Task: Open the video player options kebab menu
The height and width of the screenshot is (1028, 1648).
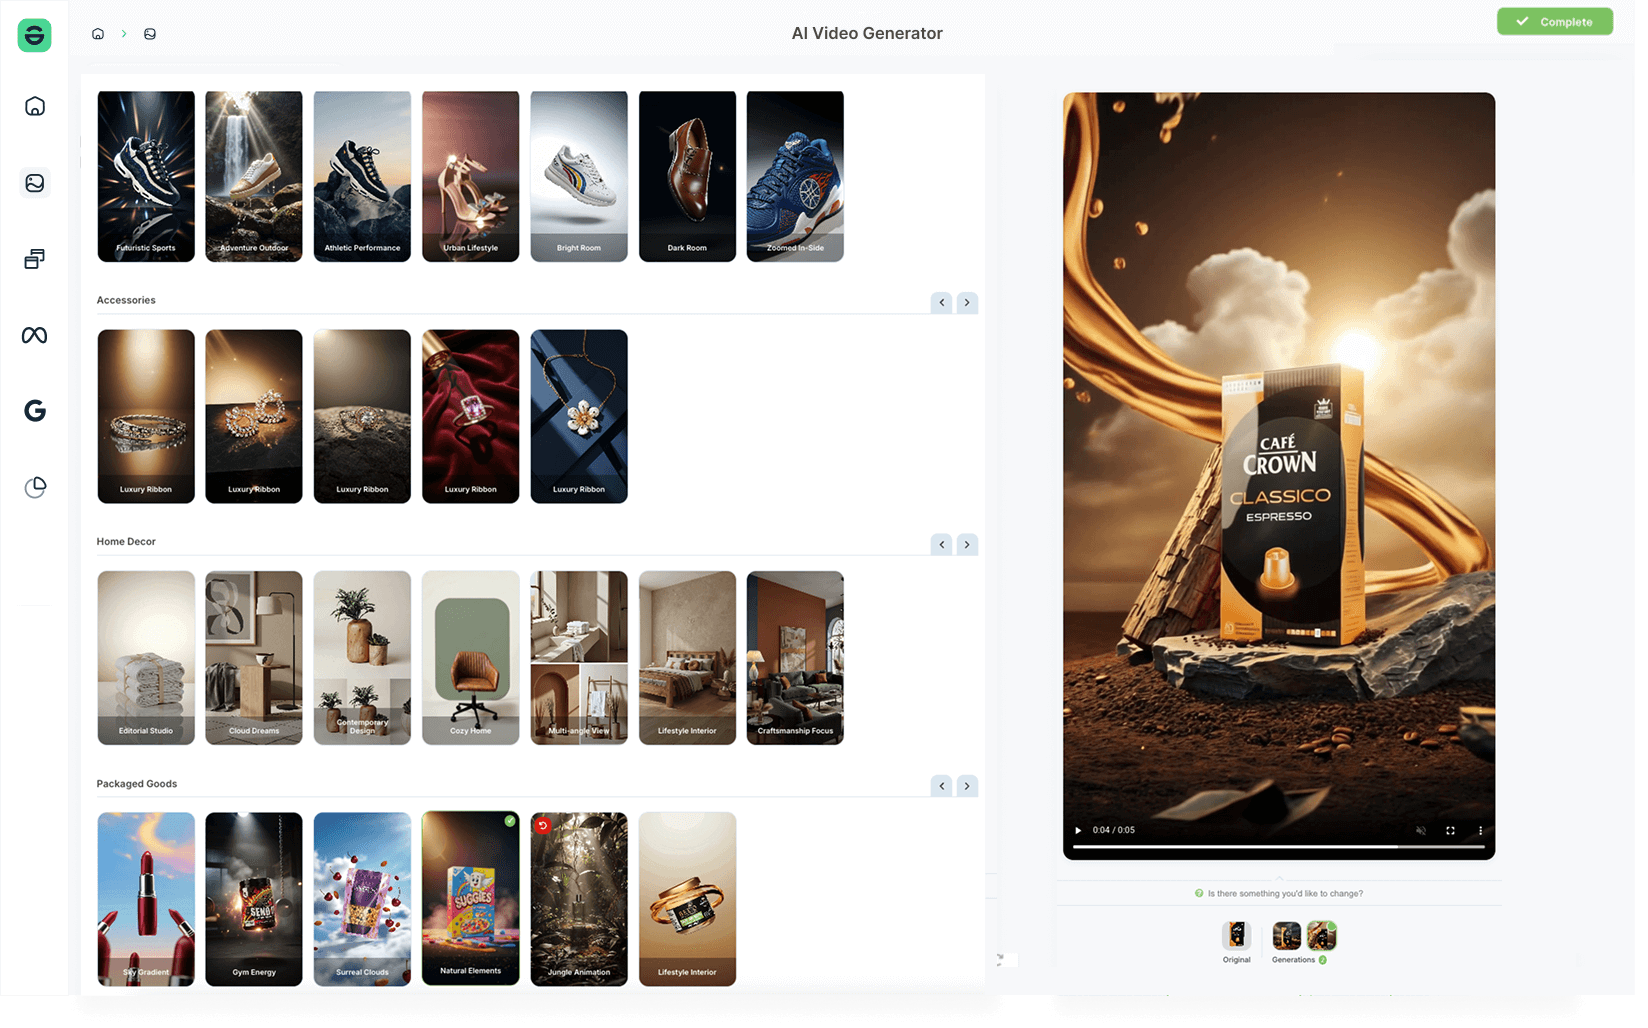Action: pyautogui.click(x=1481, y=830)
